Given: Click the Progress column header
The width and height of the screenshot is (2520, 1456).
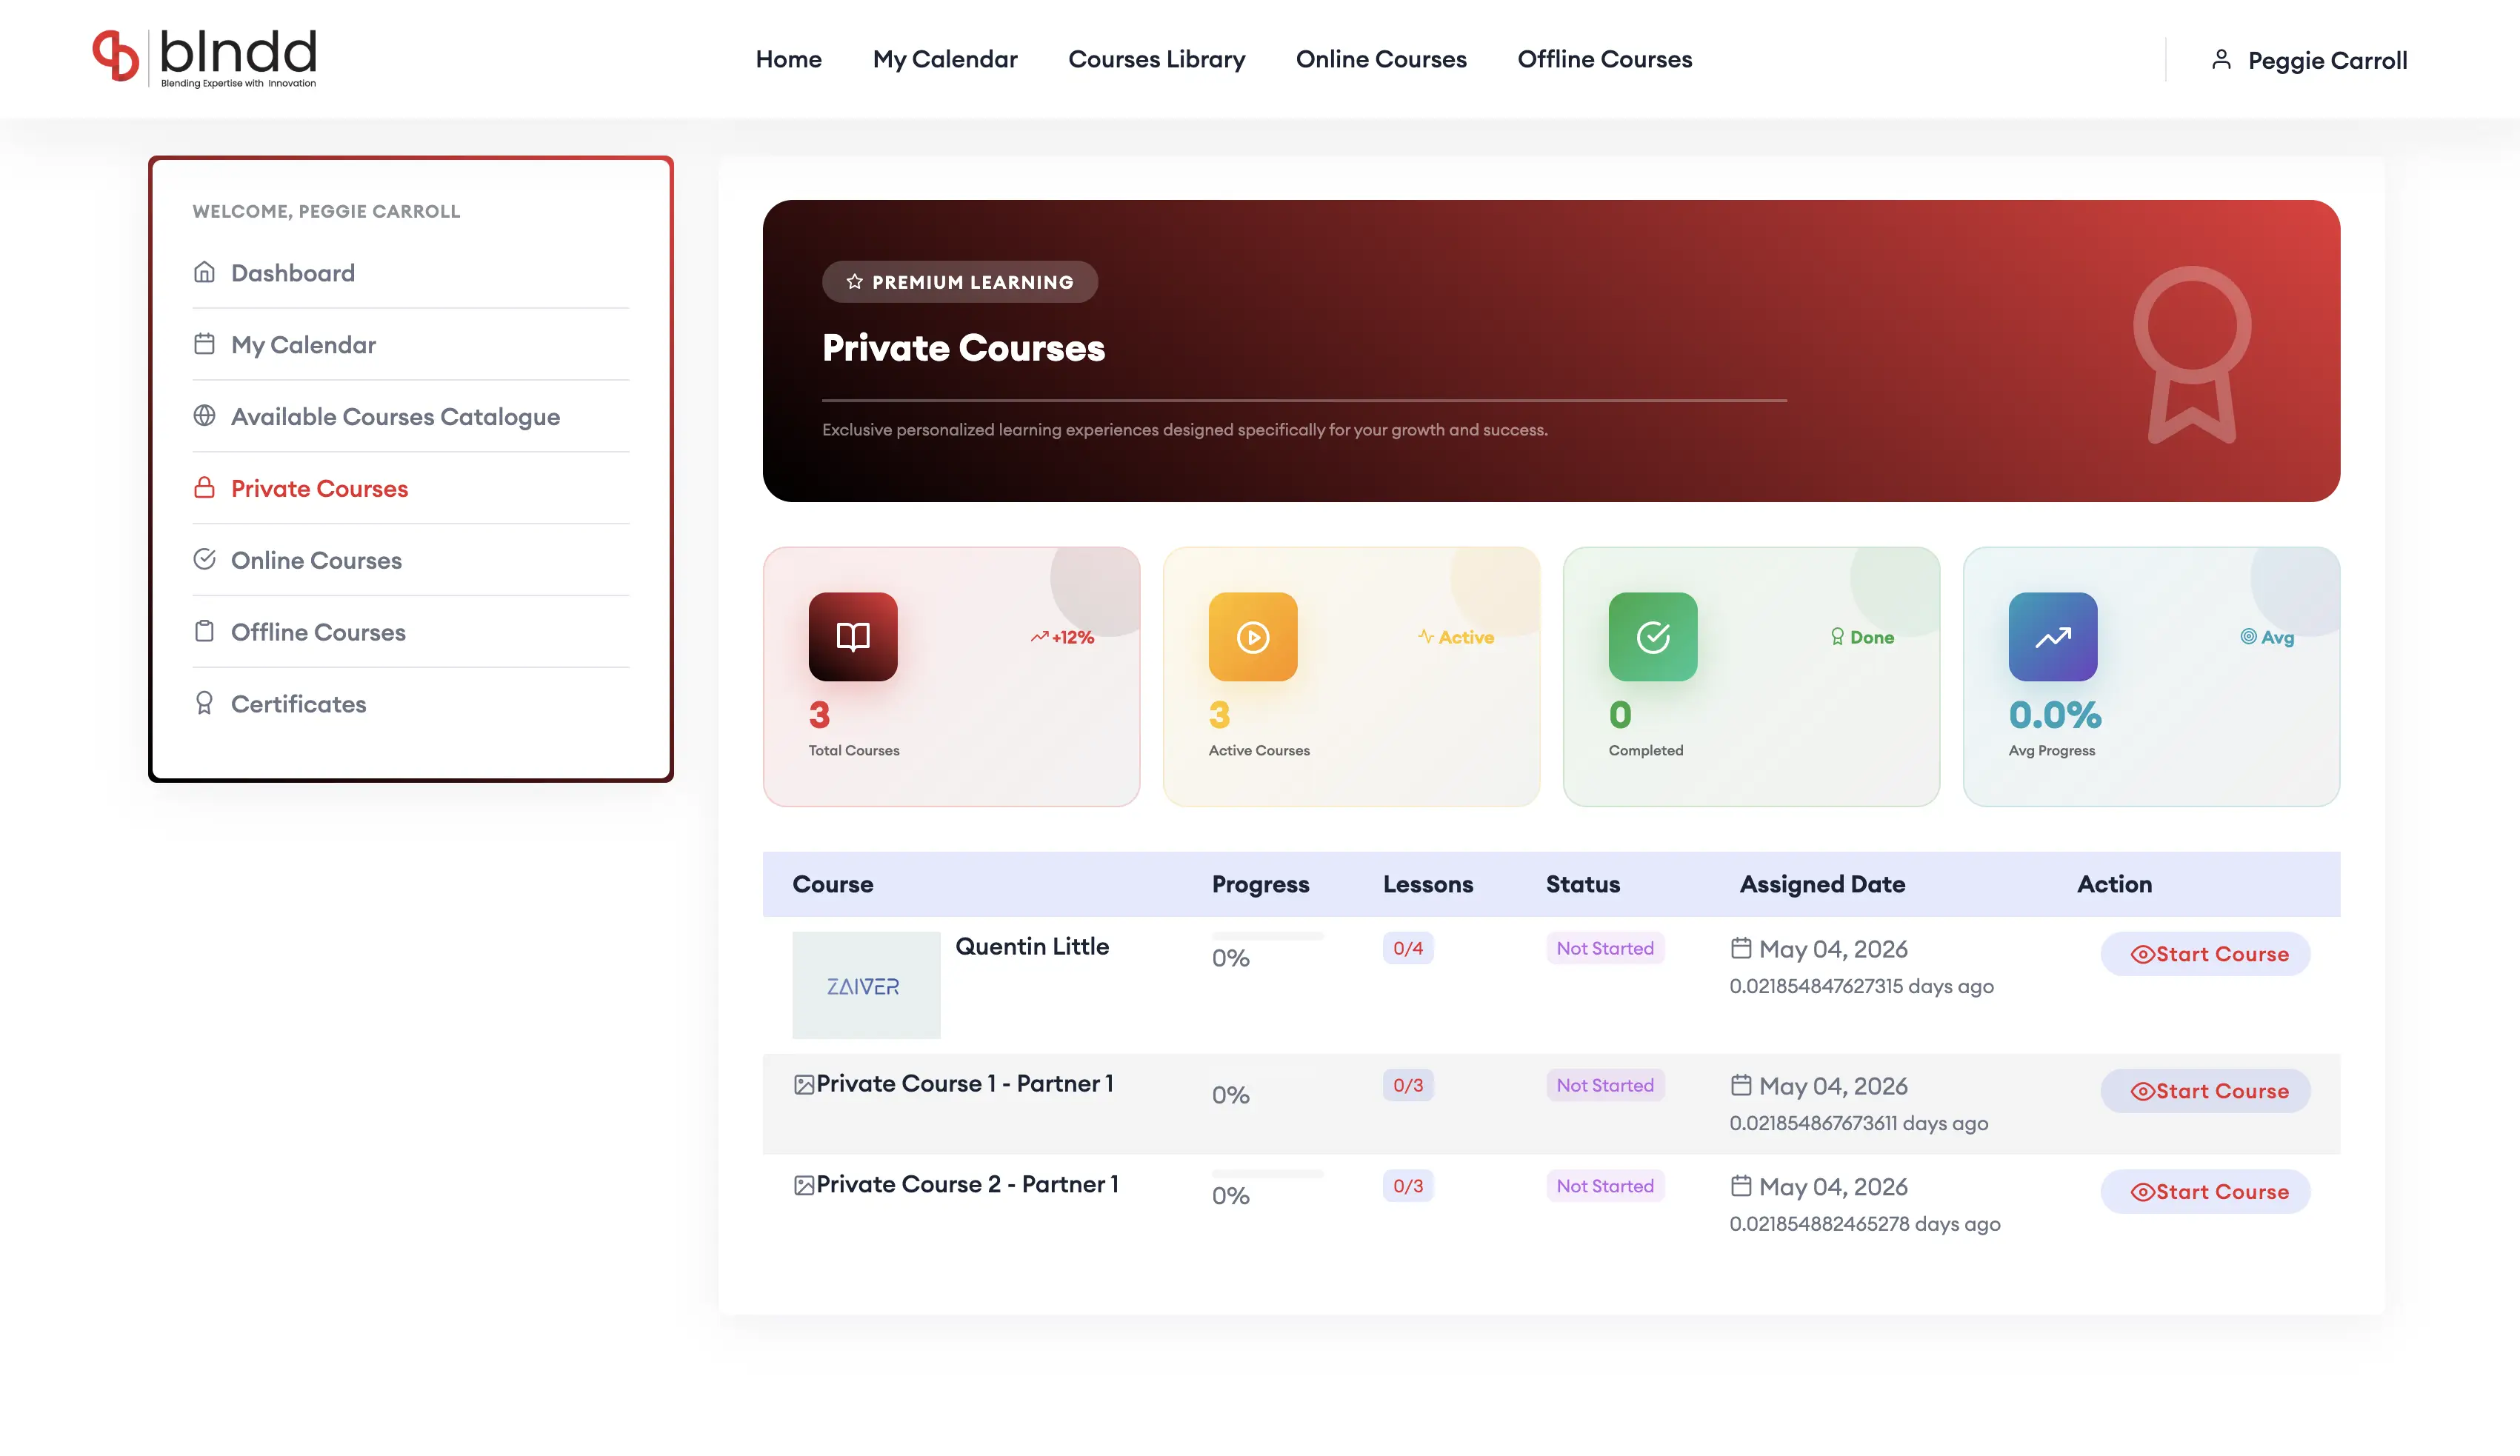Looking at the screenshot, I should [x=1260, y=884].
